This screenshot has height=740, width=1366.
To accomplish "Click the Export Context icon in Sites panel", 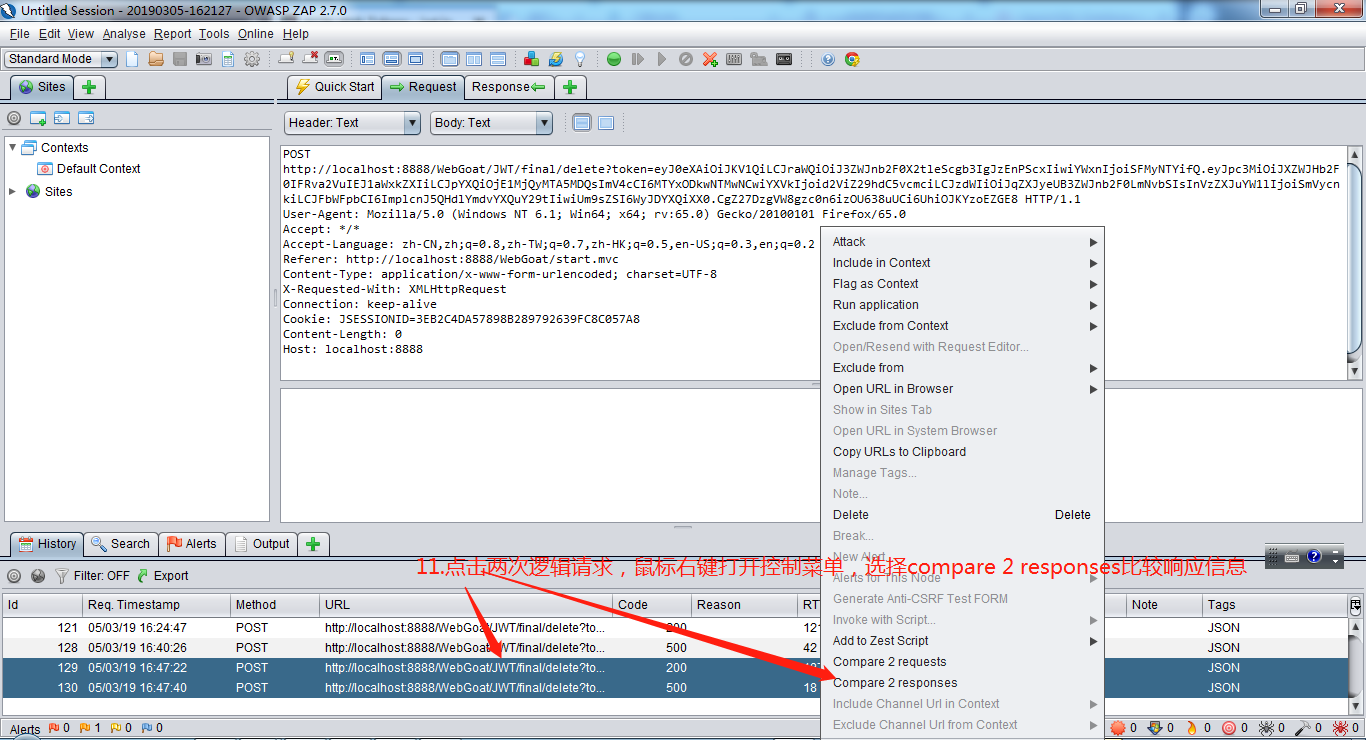I will click(x=86, y=118).
